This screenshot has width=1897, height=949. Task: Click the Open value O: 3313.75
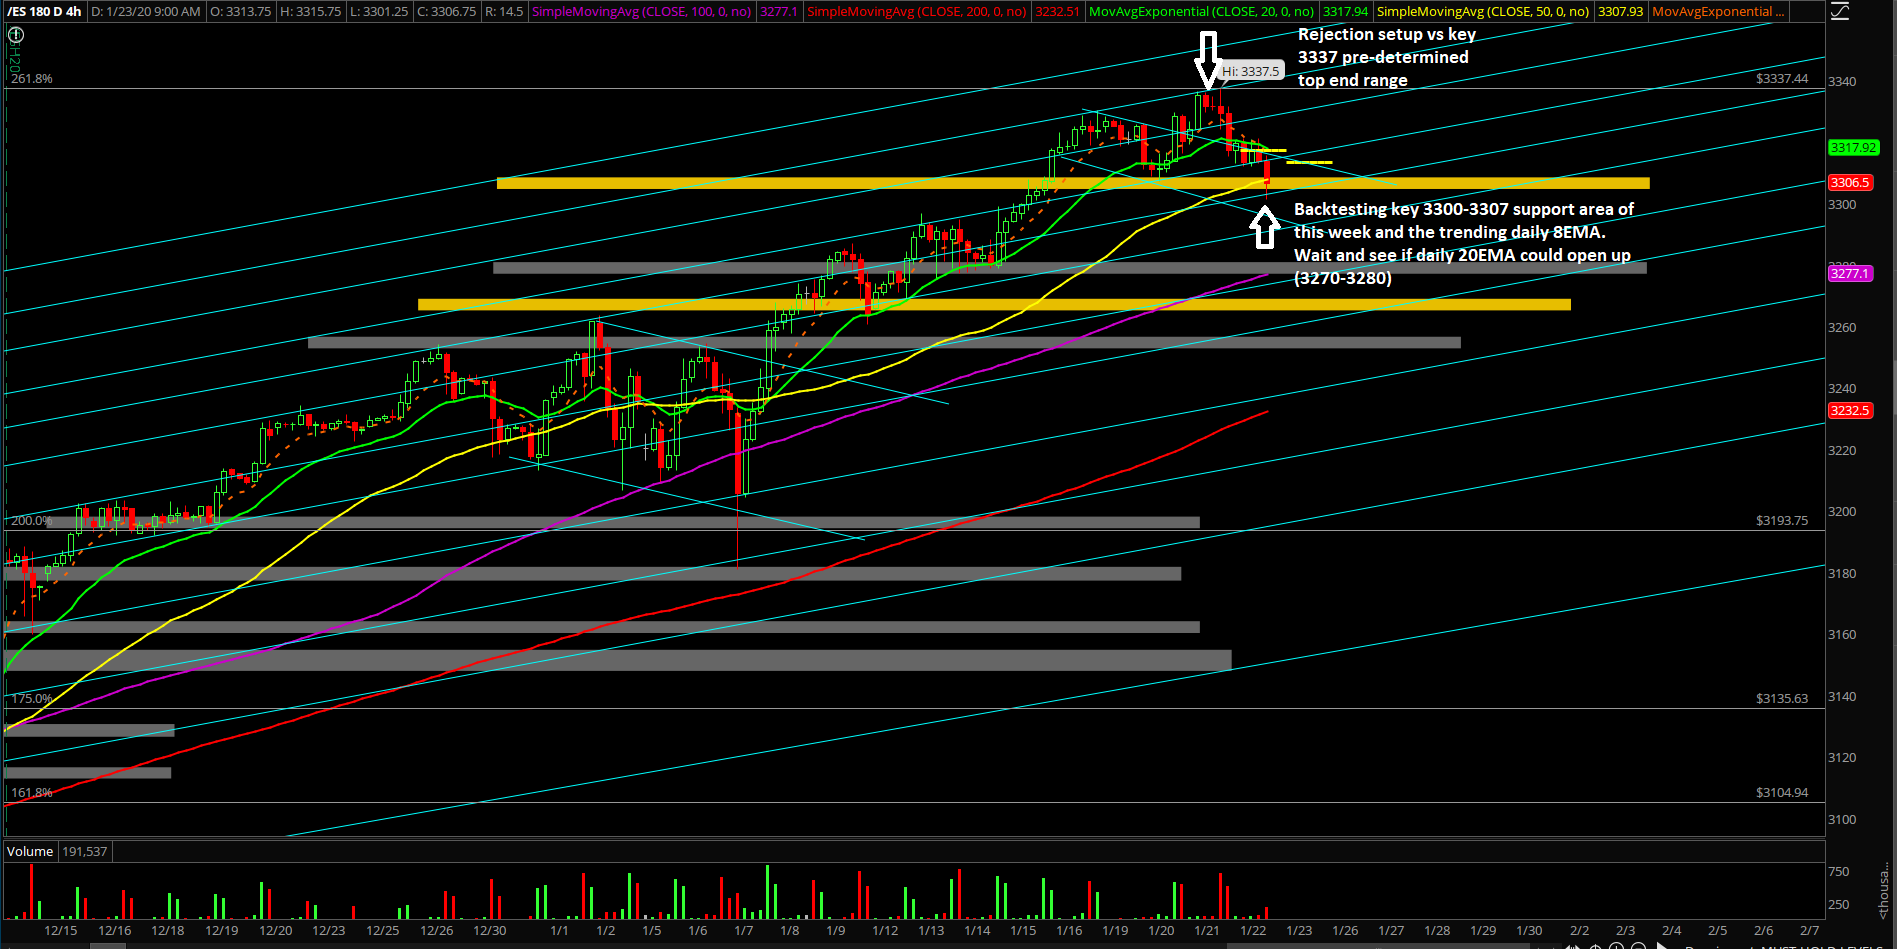tap(241, 12)
